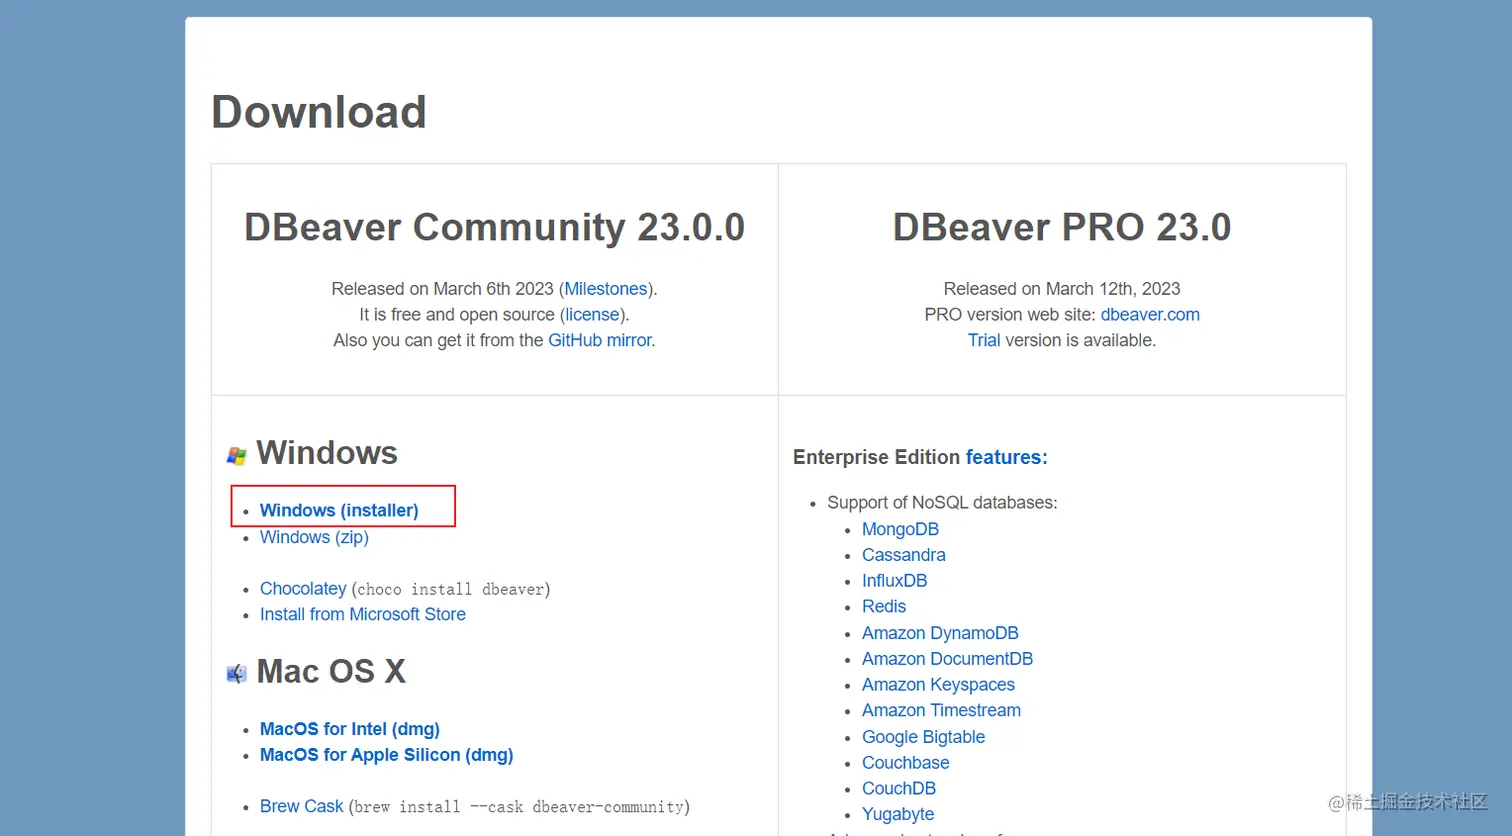Open the Google Bigtable link
1512x836 pixels.
coord(923,737)
